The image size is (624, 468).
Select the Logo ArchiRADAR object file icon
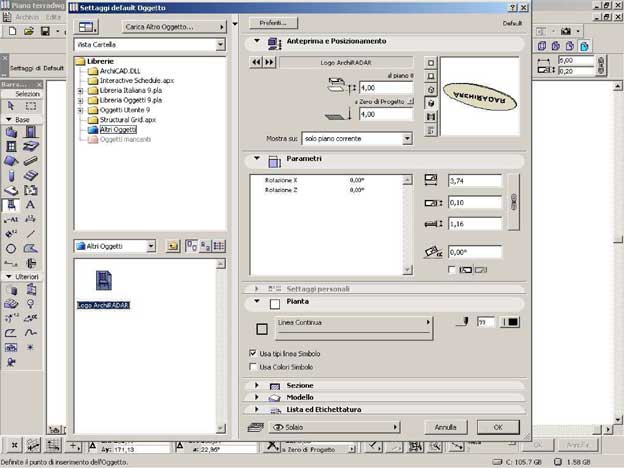tap(103, 282)
